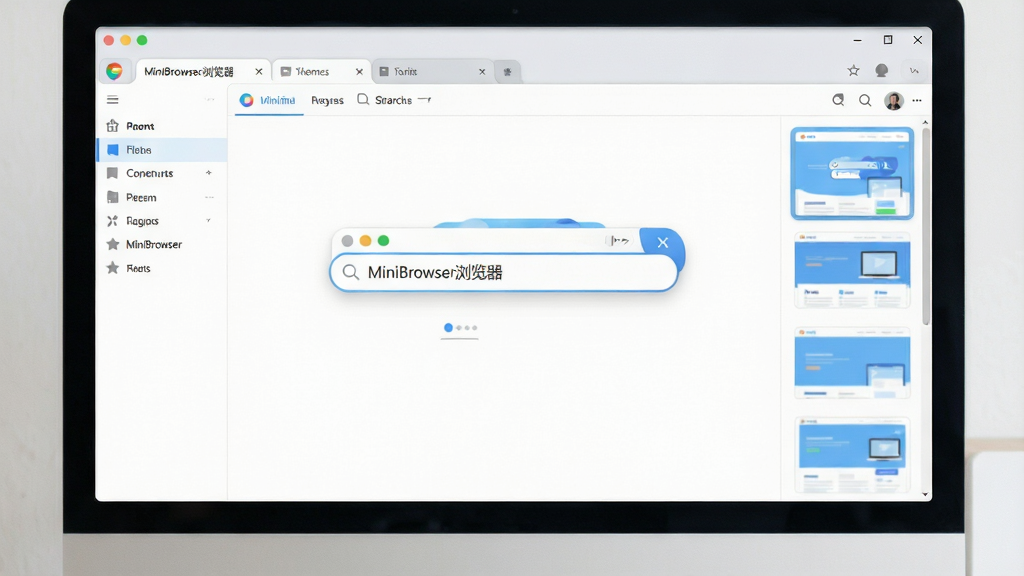Image resolution: width=1024 pixels, height=576 pixels.
Task: Click the search magnifier inside search field
Action: 351,272
